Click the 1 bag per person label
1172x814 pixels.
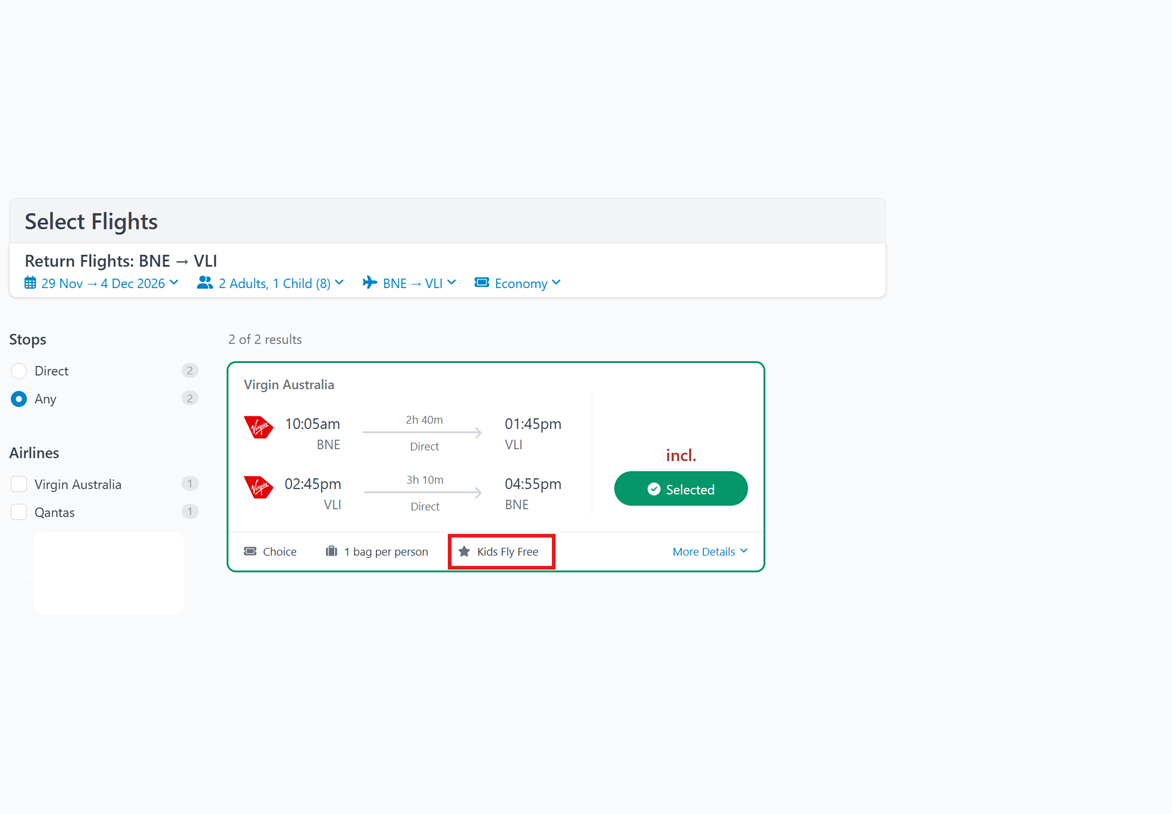pyautogui.click(x=385, y=551)
